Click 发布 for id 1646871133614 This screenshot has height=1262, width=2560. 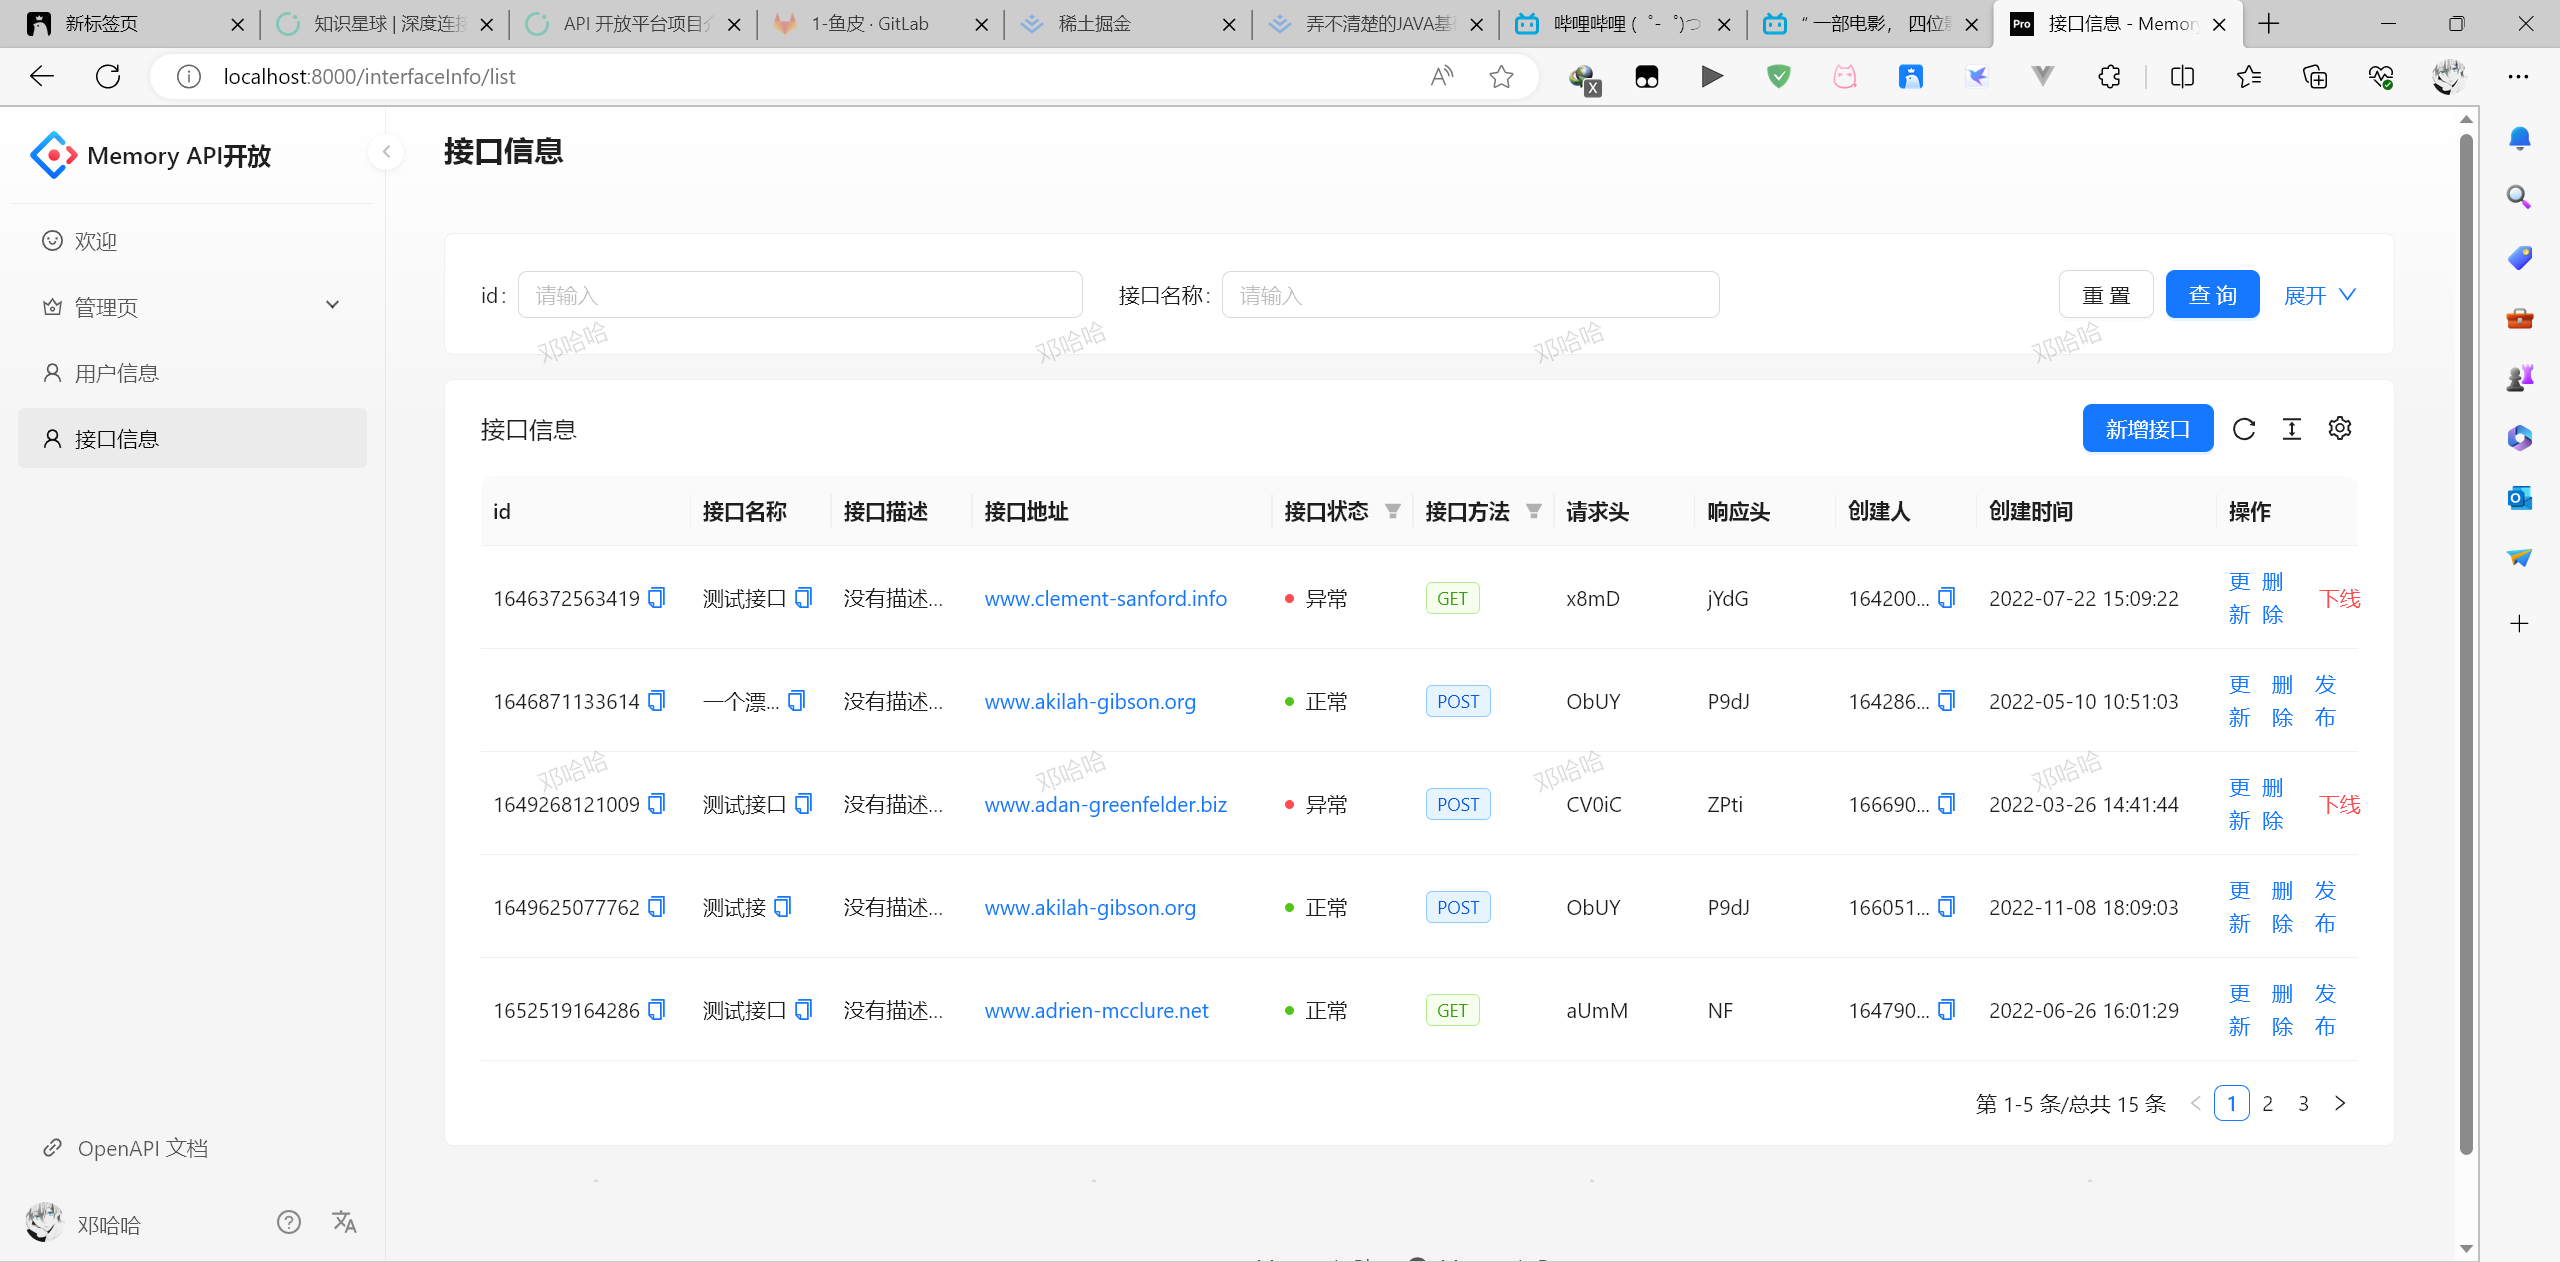2325,701
